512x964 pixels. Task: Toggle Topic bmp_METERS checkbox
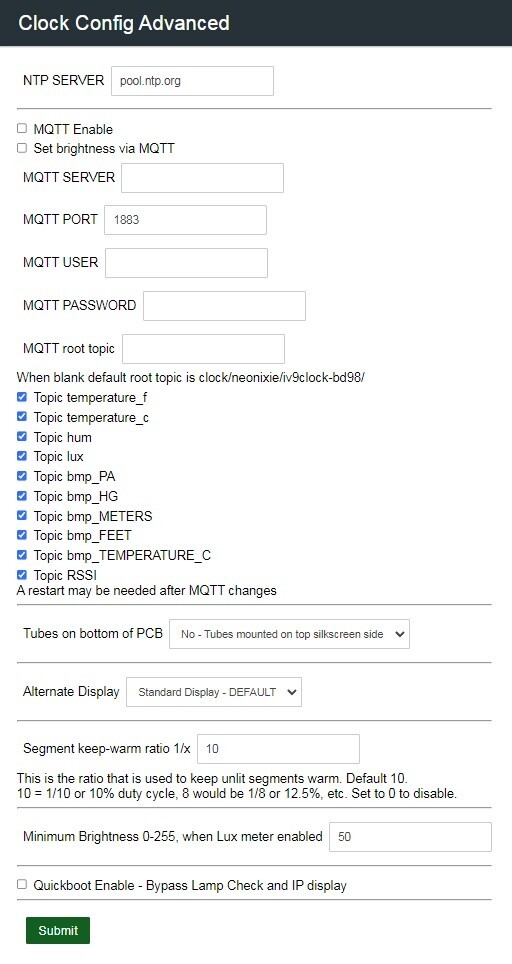pos(22,515)
